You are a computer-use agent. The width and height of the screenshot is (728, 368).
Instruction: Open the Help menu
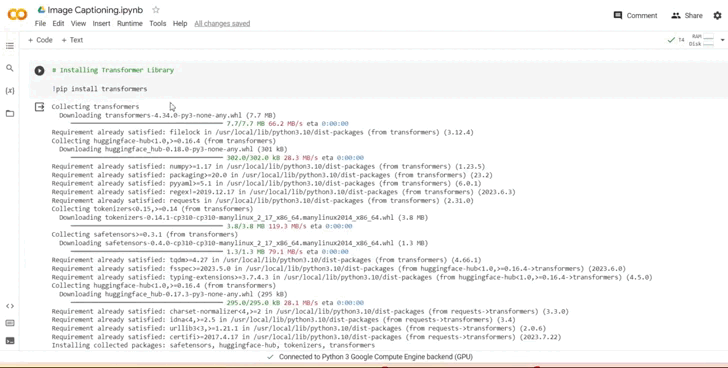[180, 24]
